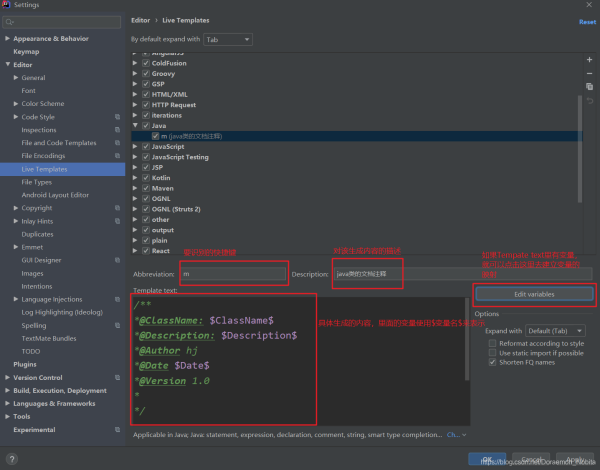Uncheck Shorten FQ names option
This screenshot has height=470, width=600.
[x=492, y=363]
